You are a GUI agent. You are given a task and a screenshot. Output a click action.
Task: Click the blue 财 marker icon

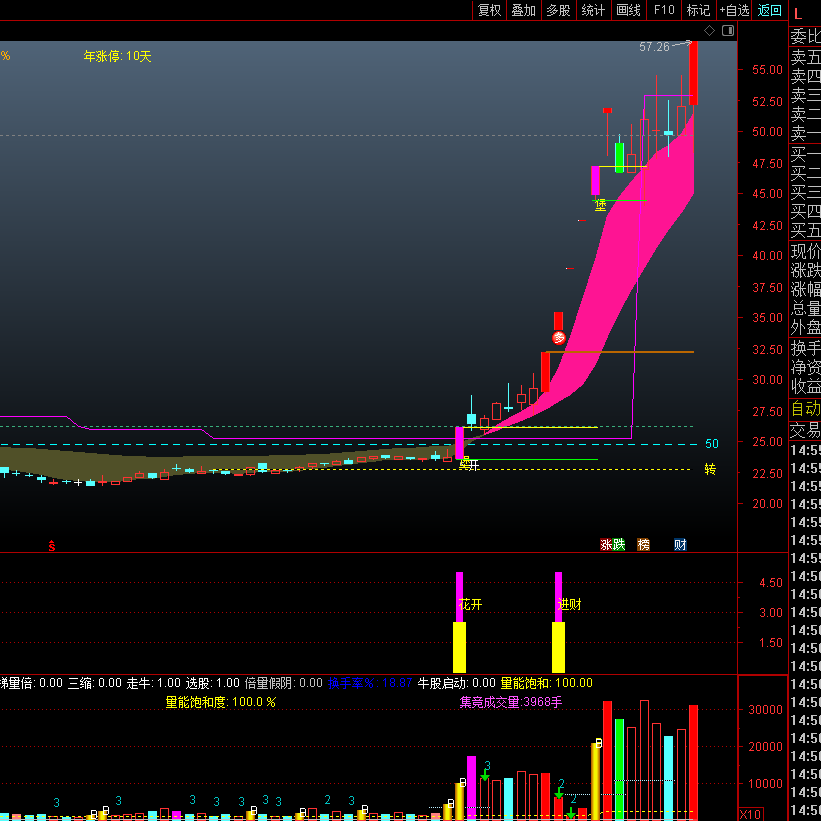(680, 545)
